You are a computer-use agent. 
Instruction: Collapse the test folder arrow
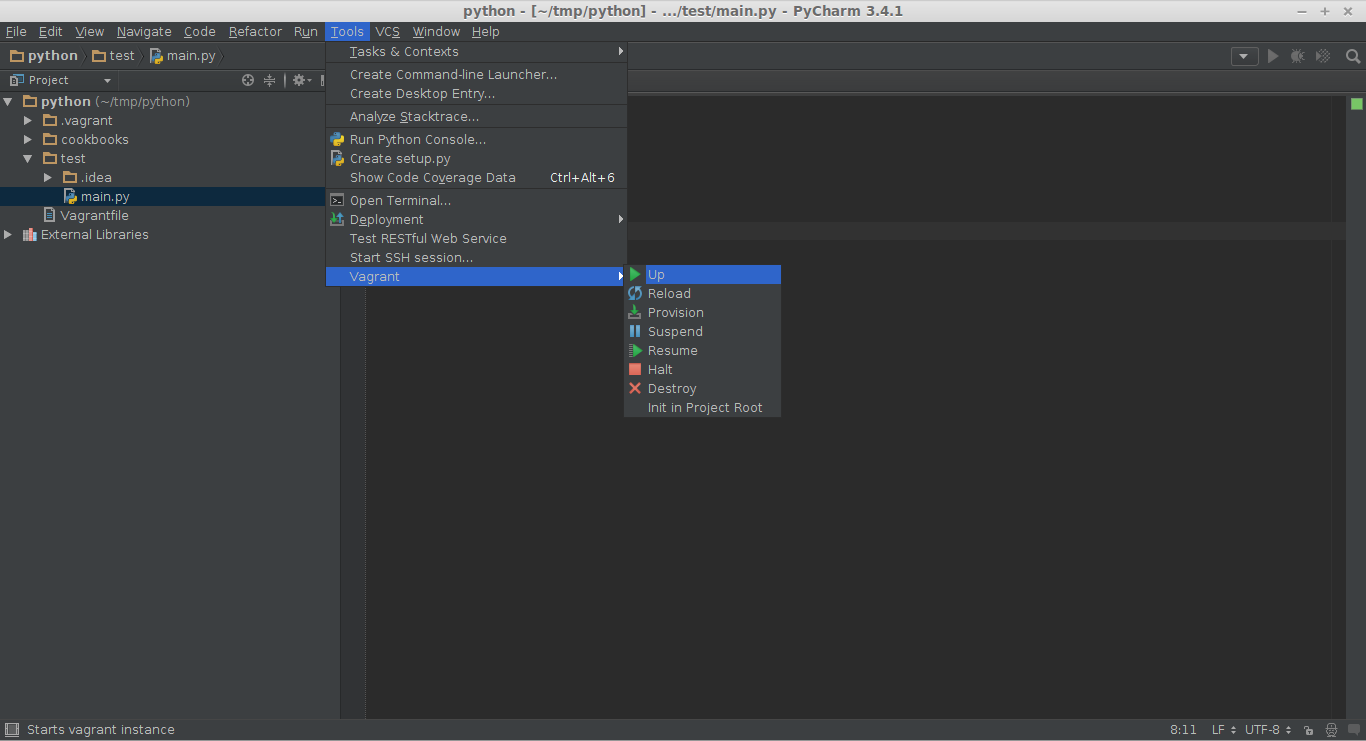tap(28, 158)
